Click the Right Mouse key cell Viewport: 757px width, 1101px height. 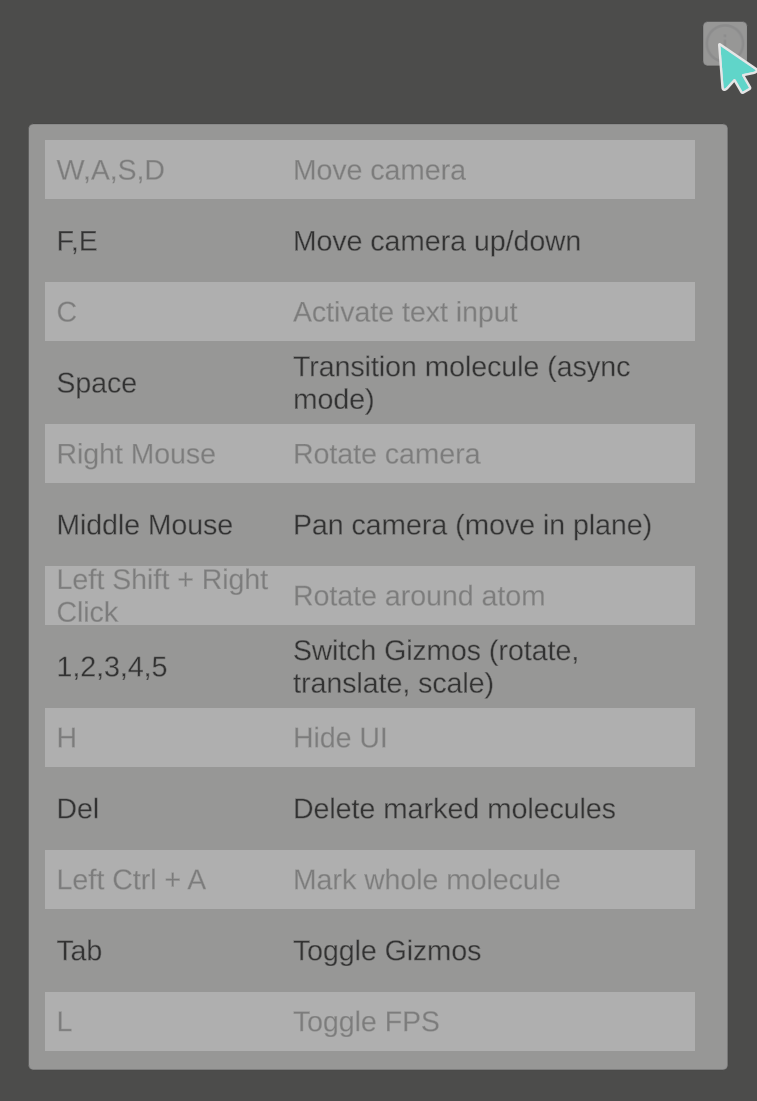coord(136,454)
